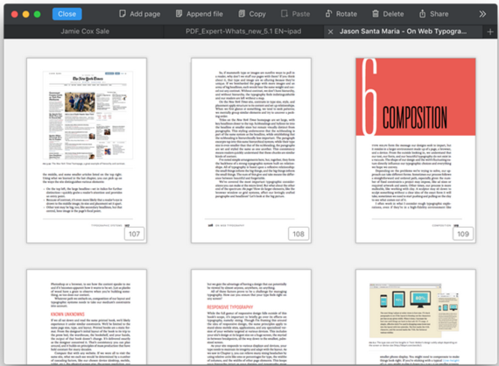This screenshot has height=366, width=499.
Task: Click the blue Close button
Action: click(x=67, y=14)
